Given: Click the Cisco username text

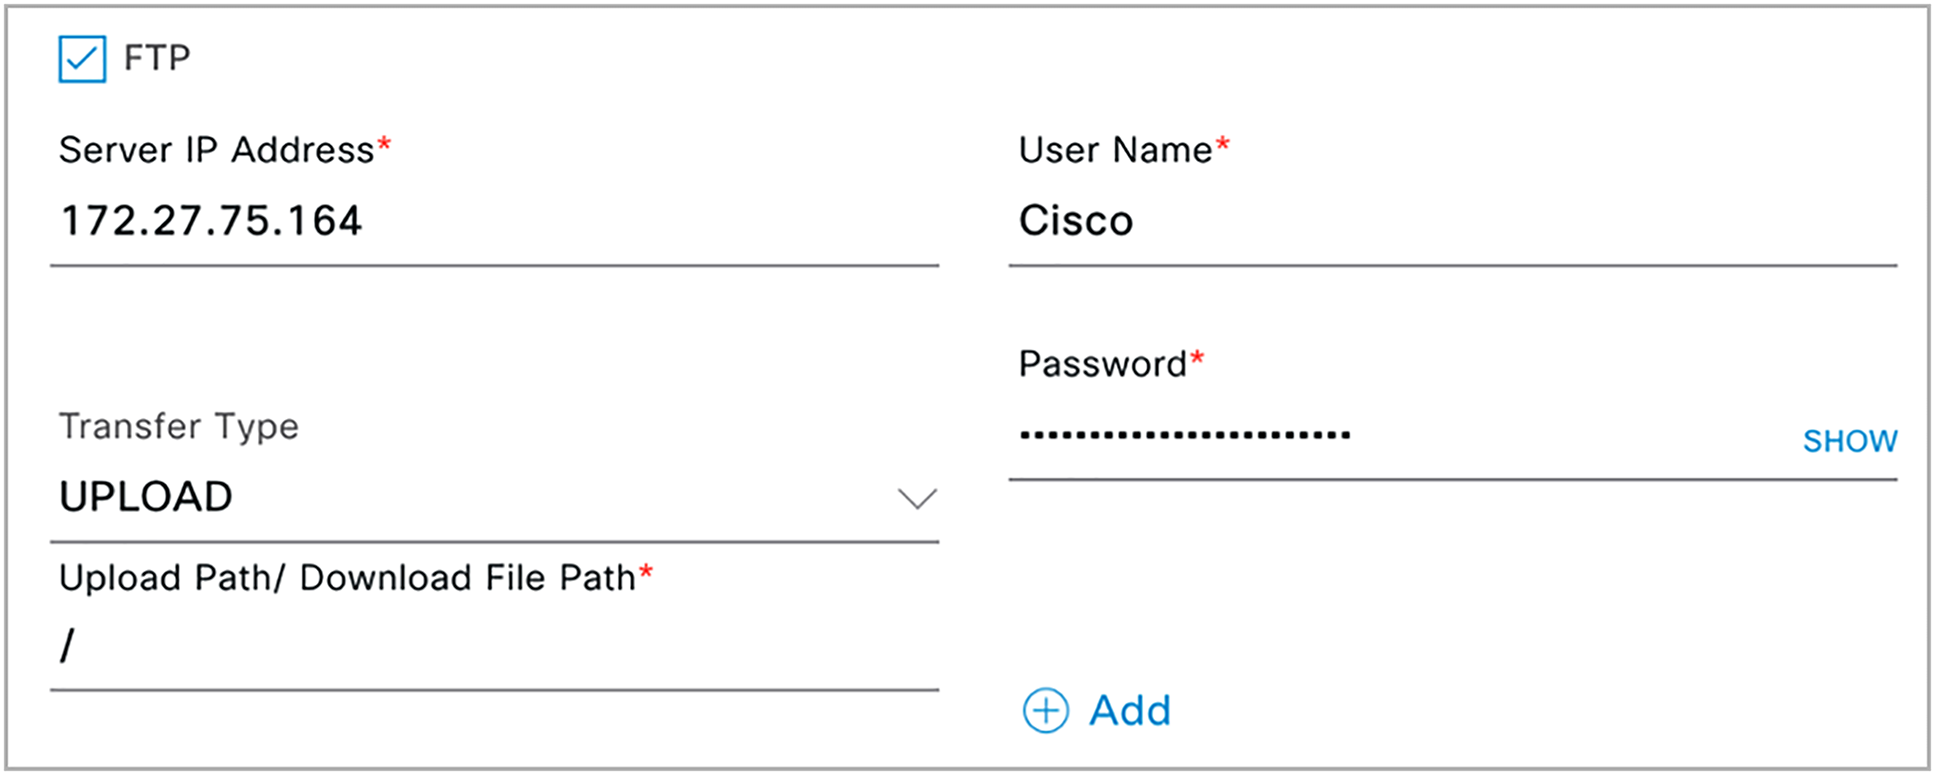Looking at the screenshot, I should tap(1076, 221).
